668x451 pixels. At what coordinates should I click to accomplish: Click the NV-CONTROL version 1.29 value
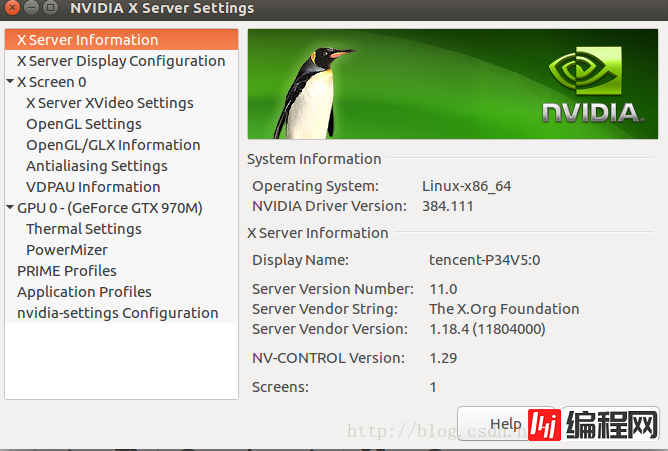coord(443,358)
